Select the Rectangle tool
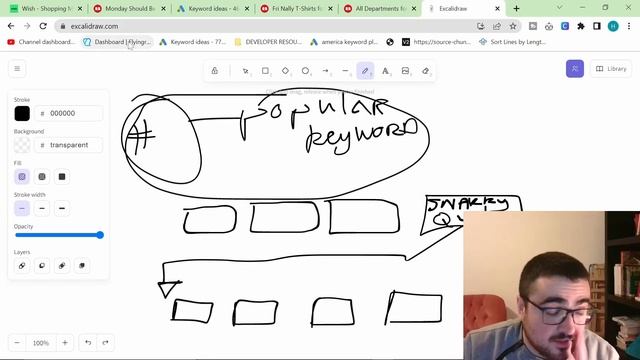 point(265,71)
